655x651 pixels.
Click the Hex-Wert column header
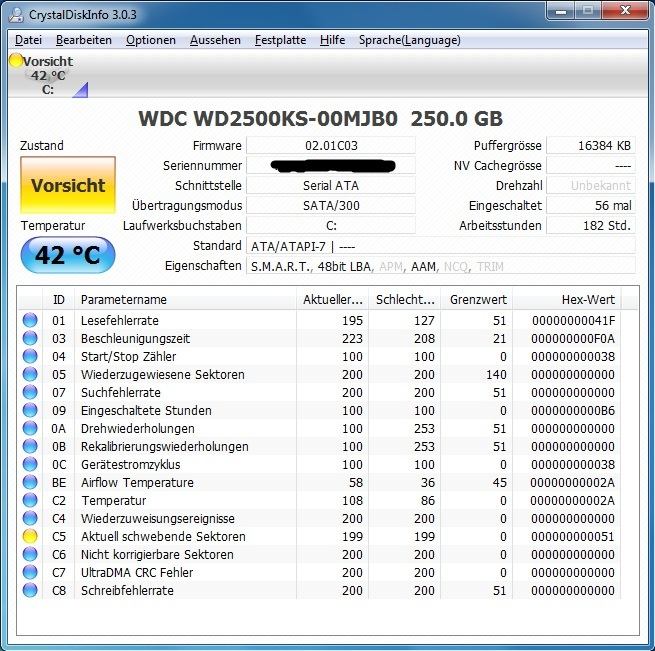click(566, 299)
